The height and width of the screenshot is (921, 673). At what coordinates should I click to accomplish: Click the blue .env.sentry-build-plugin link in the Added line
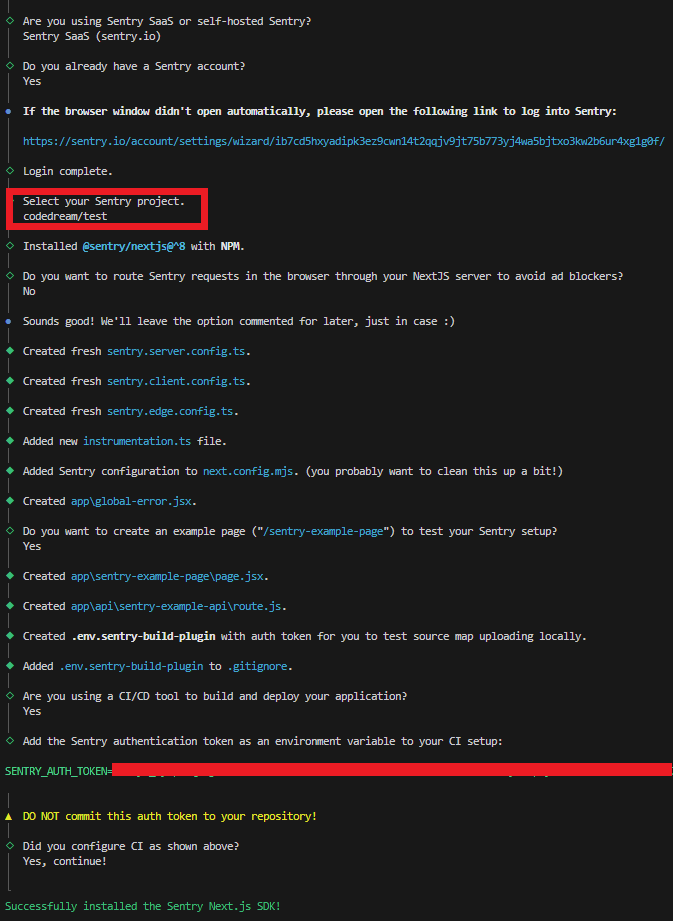point(131,666)
